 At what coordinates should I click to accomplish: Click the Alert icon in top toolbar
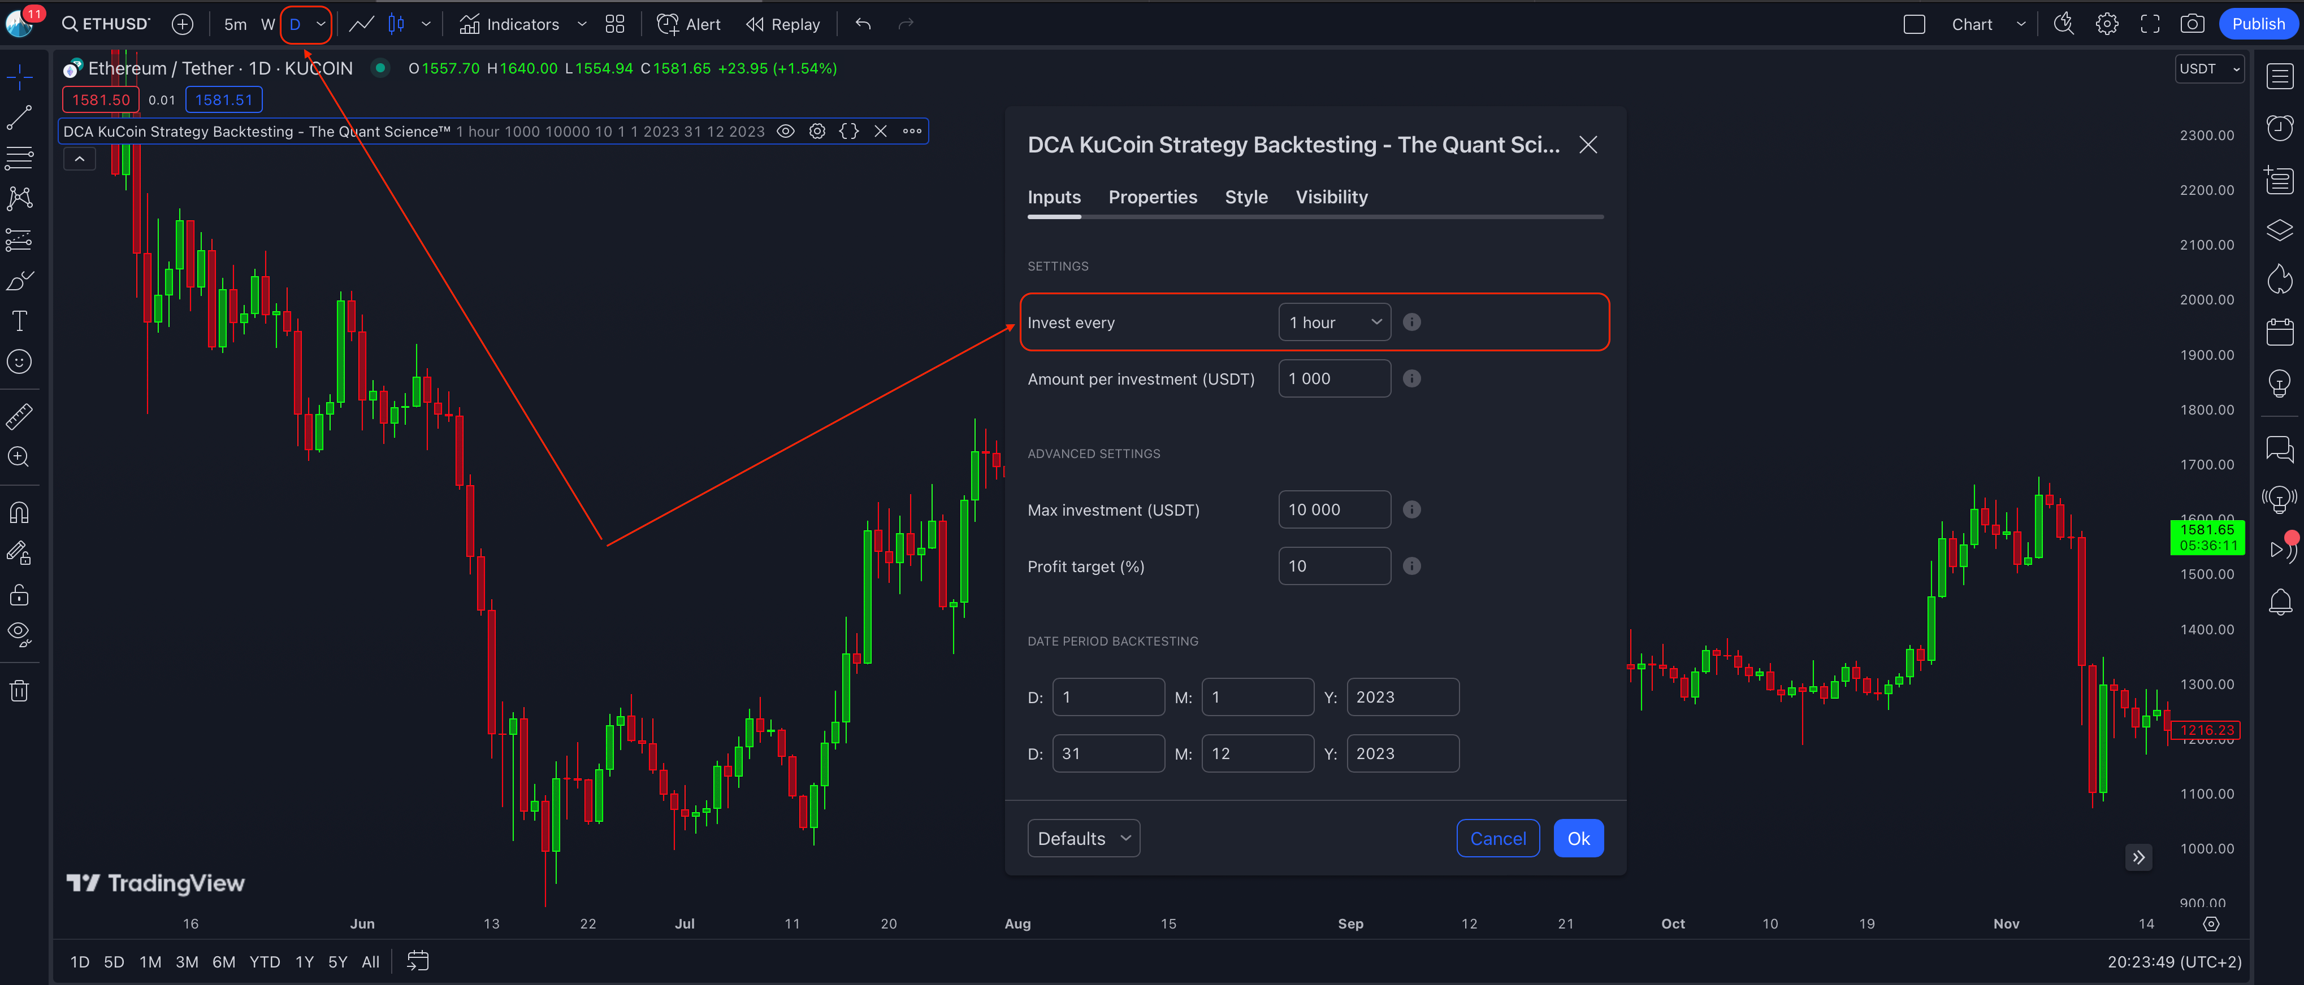pyautogui.click(x=688, y=24)
